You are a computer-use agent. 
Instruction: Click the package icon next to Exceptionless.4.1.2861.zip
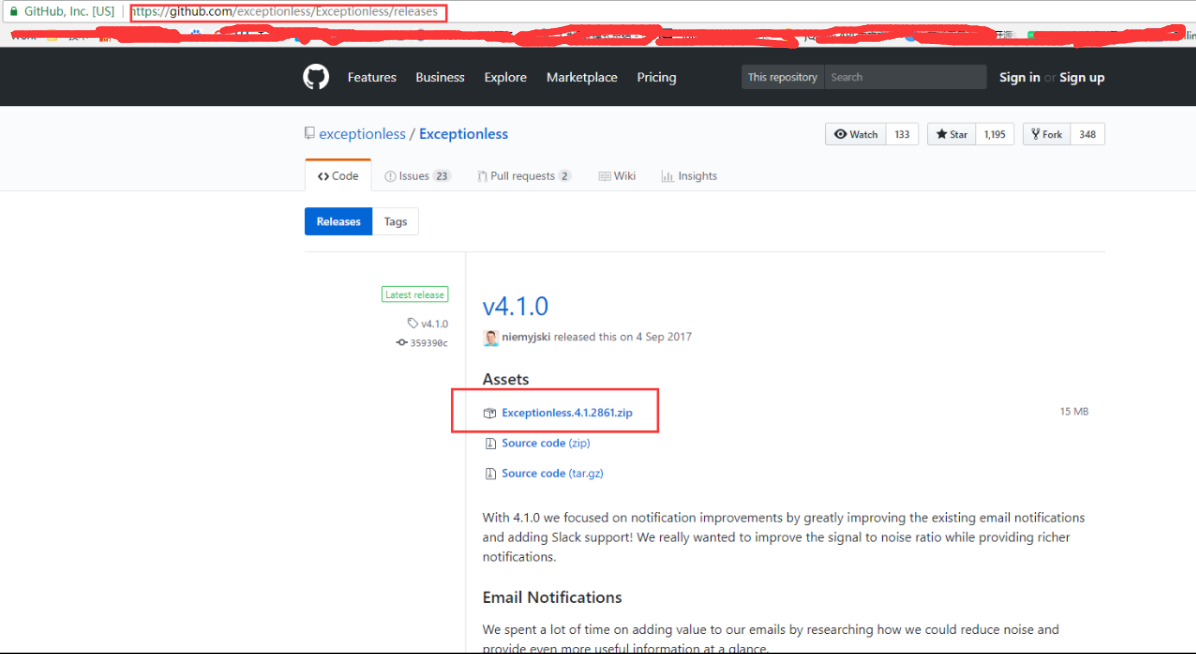[490, 413]
